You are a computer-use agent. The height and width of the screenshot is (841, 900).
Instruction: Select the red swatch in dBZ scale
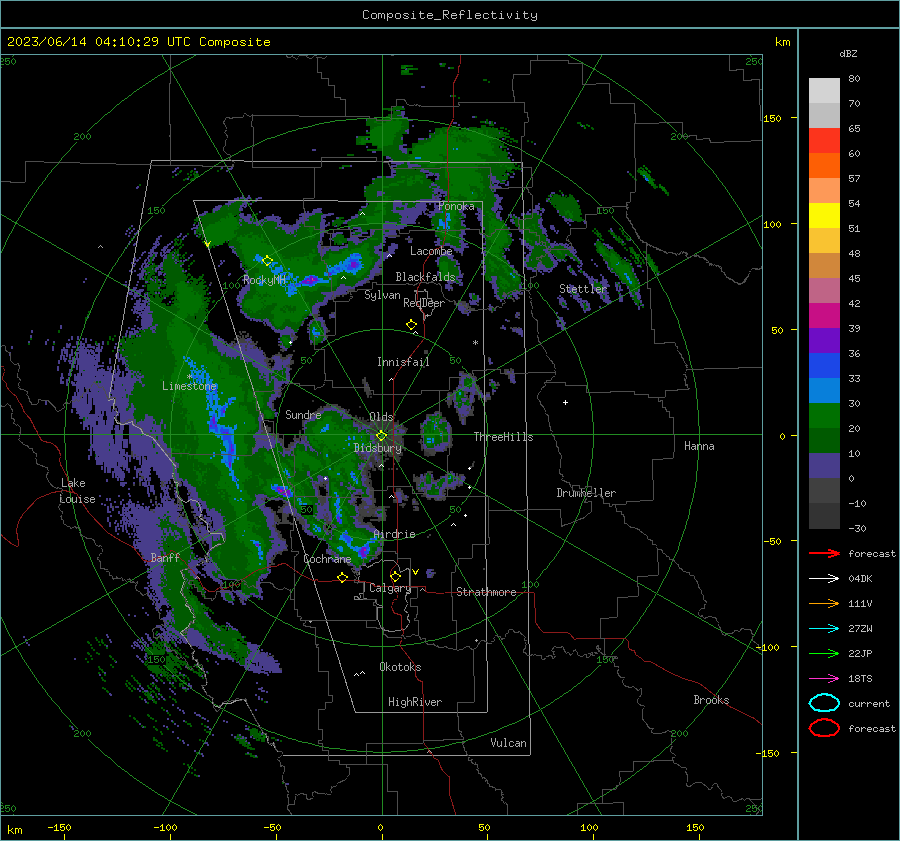(824, 140)
